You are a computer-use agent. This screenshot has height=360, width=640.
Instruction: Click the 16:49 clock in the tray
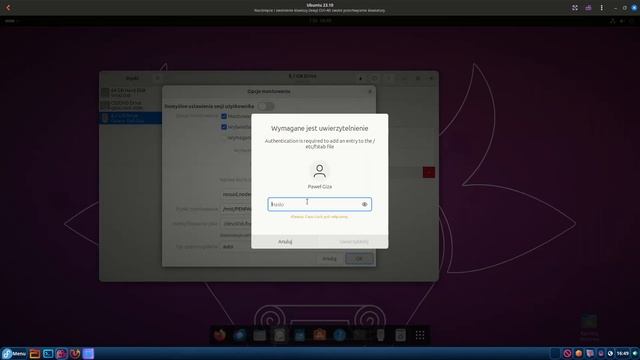pyautogui.click(x=622, y=353)
